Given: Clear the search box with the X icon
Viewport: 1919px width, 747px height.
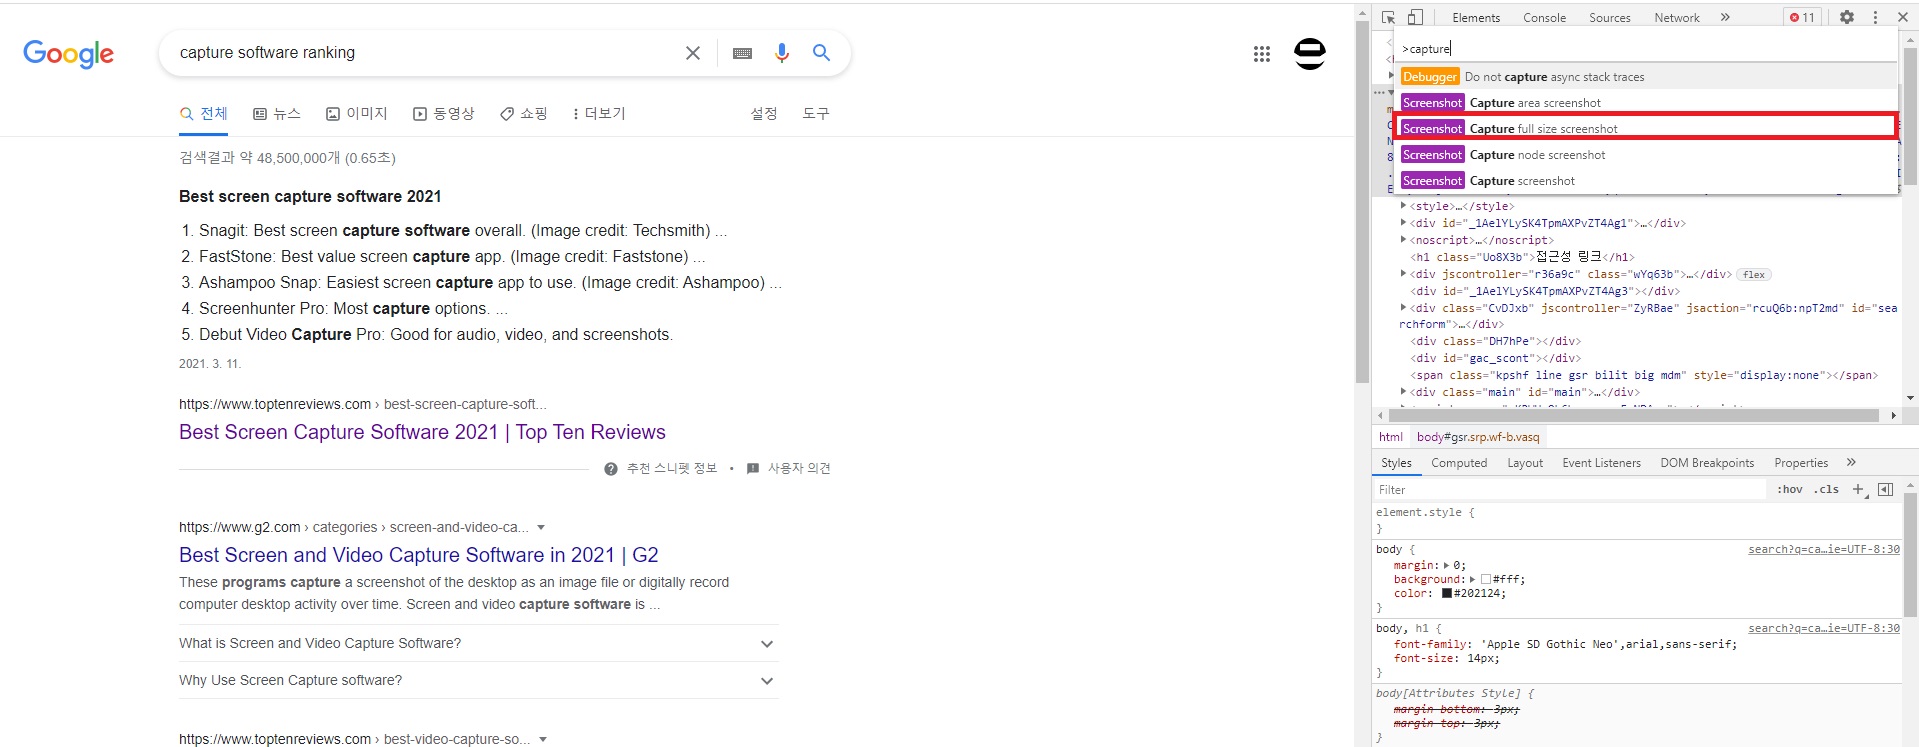Looking at the screenshot, I should [x=692, y=53].
